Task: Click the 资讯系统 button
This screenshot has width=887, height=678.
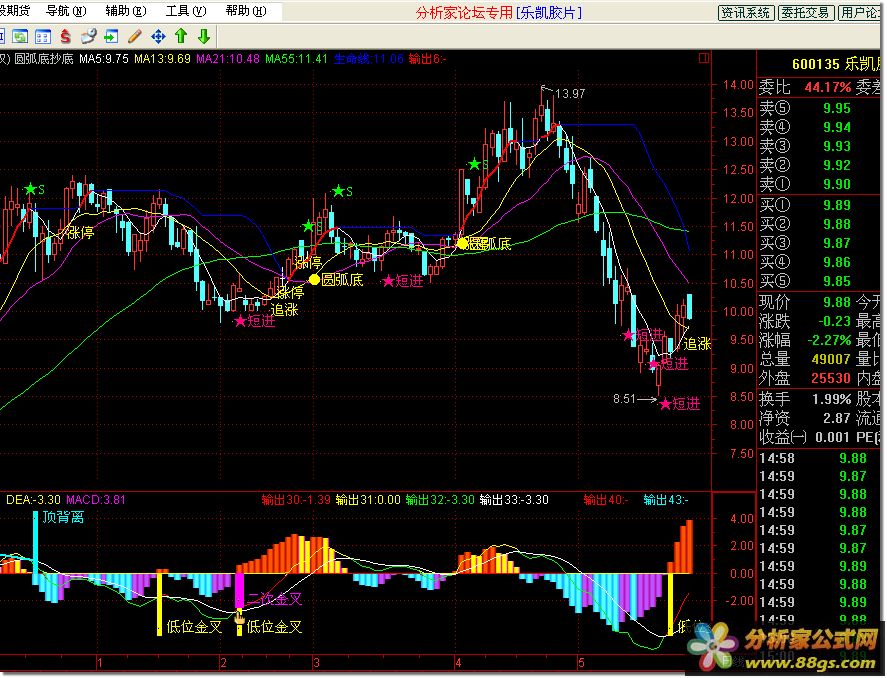Action: 745,12
